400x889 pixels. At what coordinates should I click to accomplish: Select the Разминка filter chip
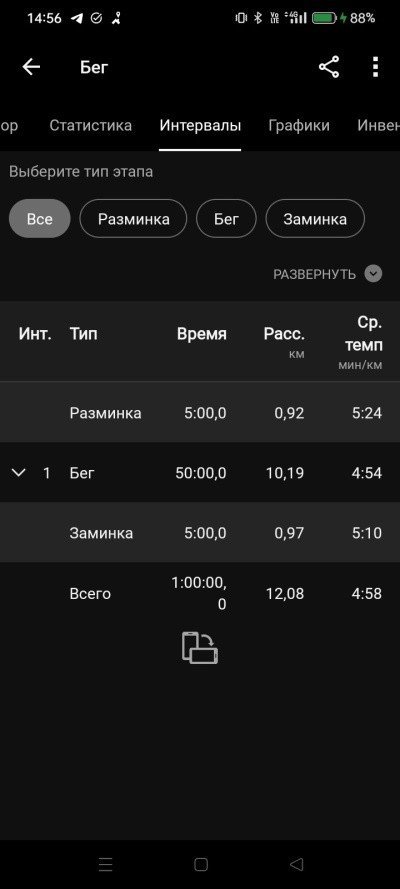133,218
